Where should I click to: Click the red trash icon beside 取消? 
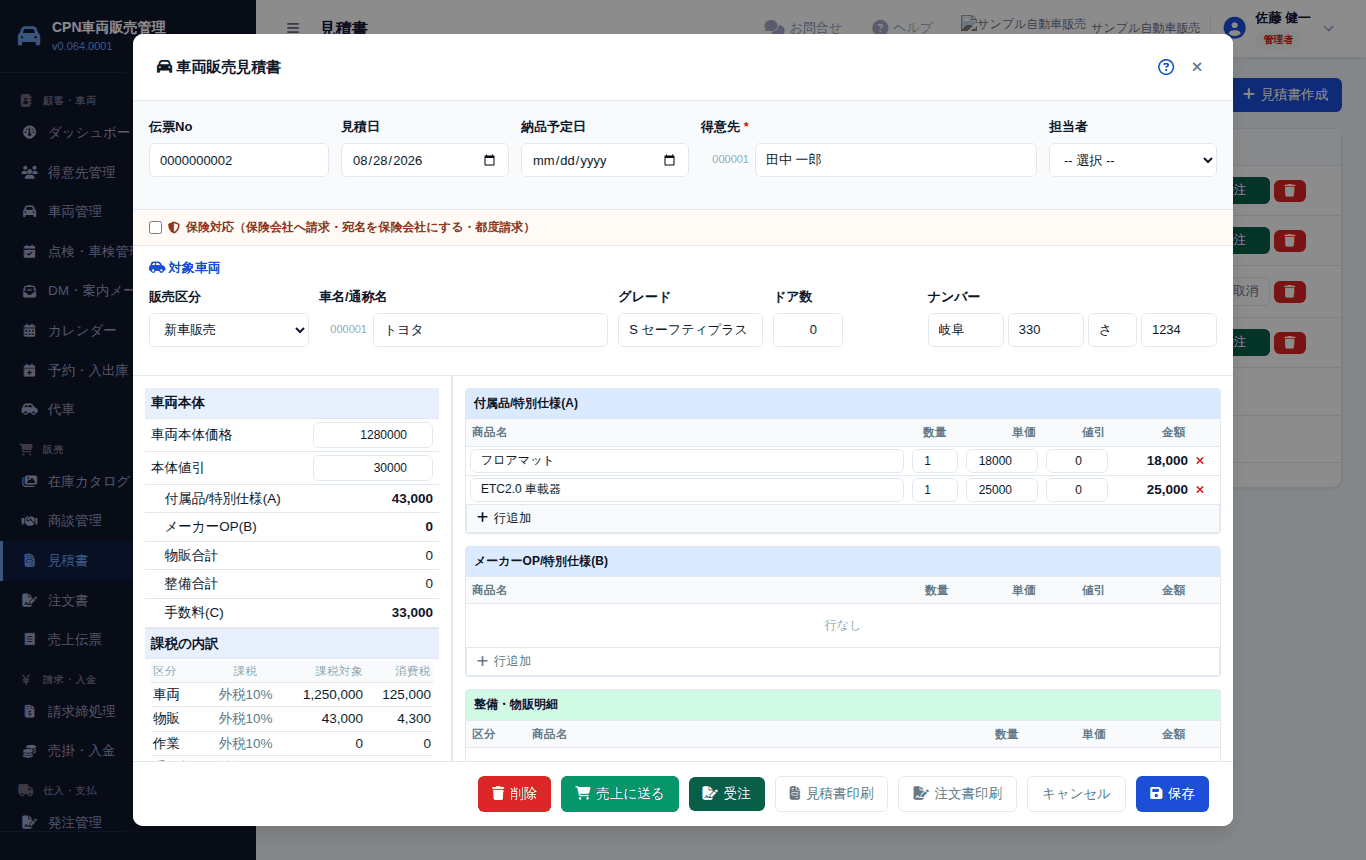[1290, 291]
